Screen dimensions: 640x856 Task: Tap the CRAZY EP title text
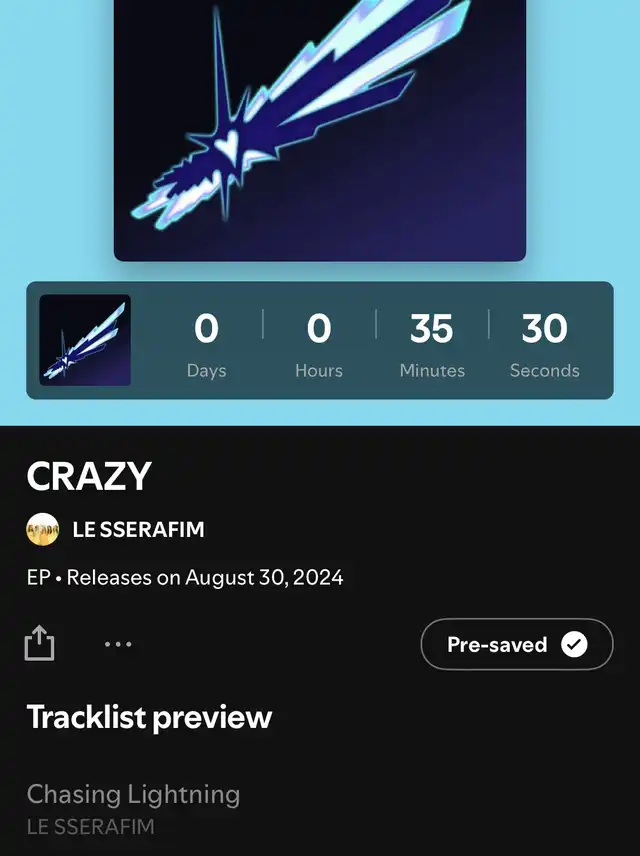[x=89, y=476]
